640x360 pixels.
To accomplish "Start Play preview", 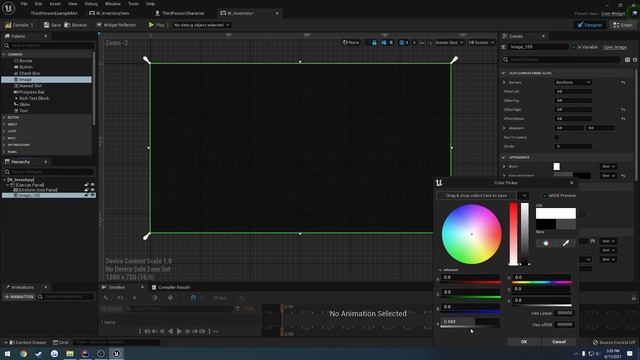I will [157, 25].
